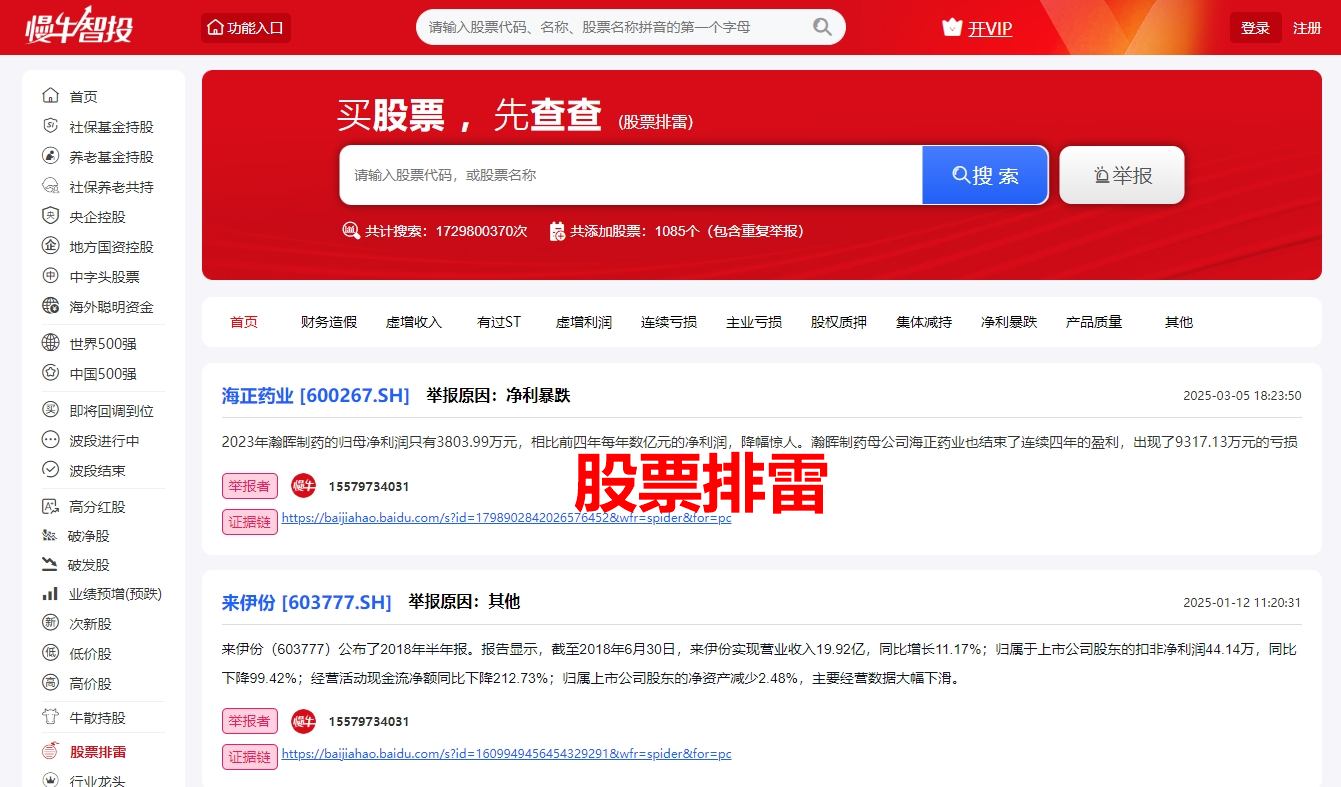Click reporter avatar in 来伊份 card

(x=303, y=721)
